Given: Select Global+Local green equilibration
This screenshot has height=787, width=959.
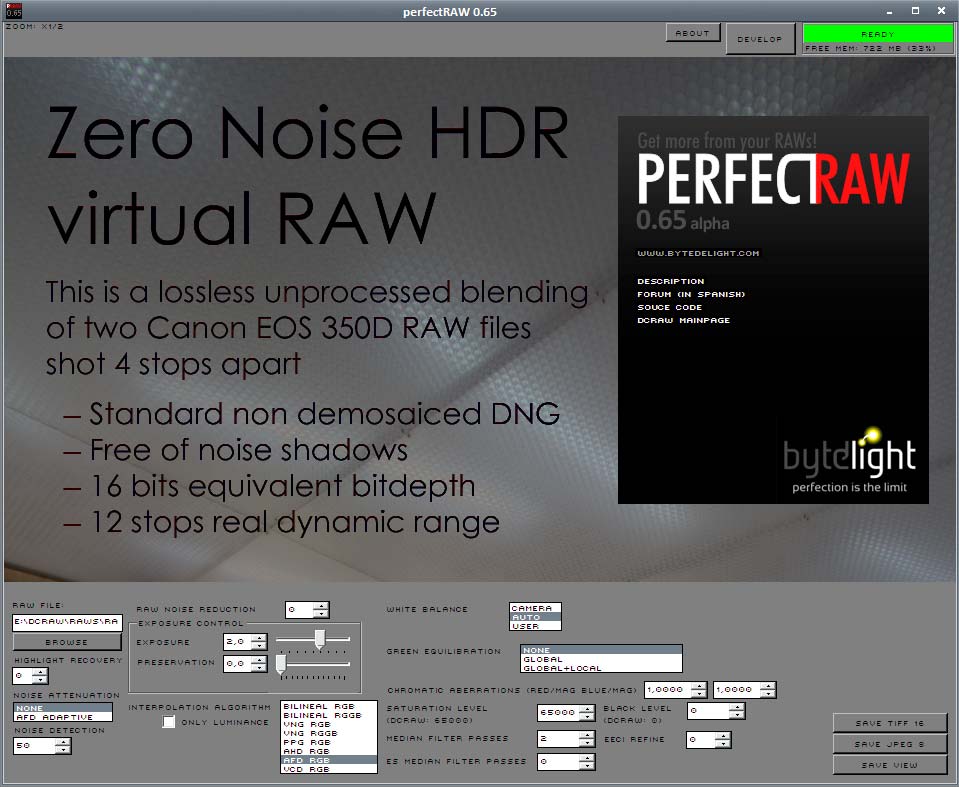Looking at the screenshot, I should [601, 668].
